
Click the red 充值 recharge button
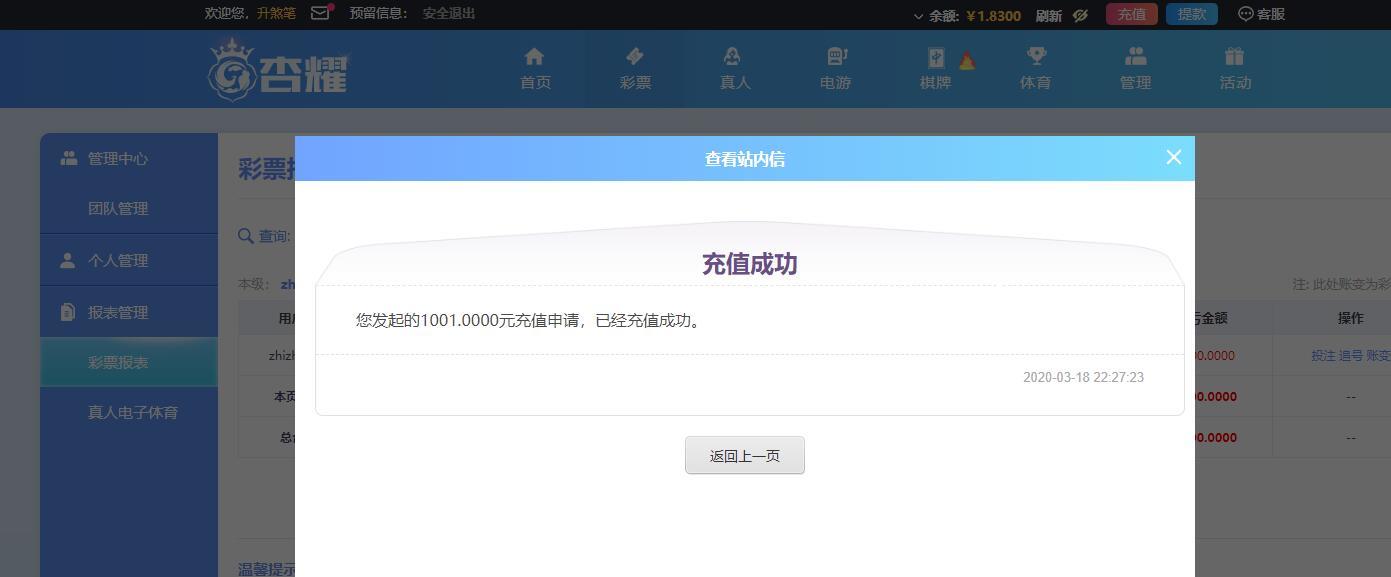(1132, 14)
